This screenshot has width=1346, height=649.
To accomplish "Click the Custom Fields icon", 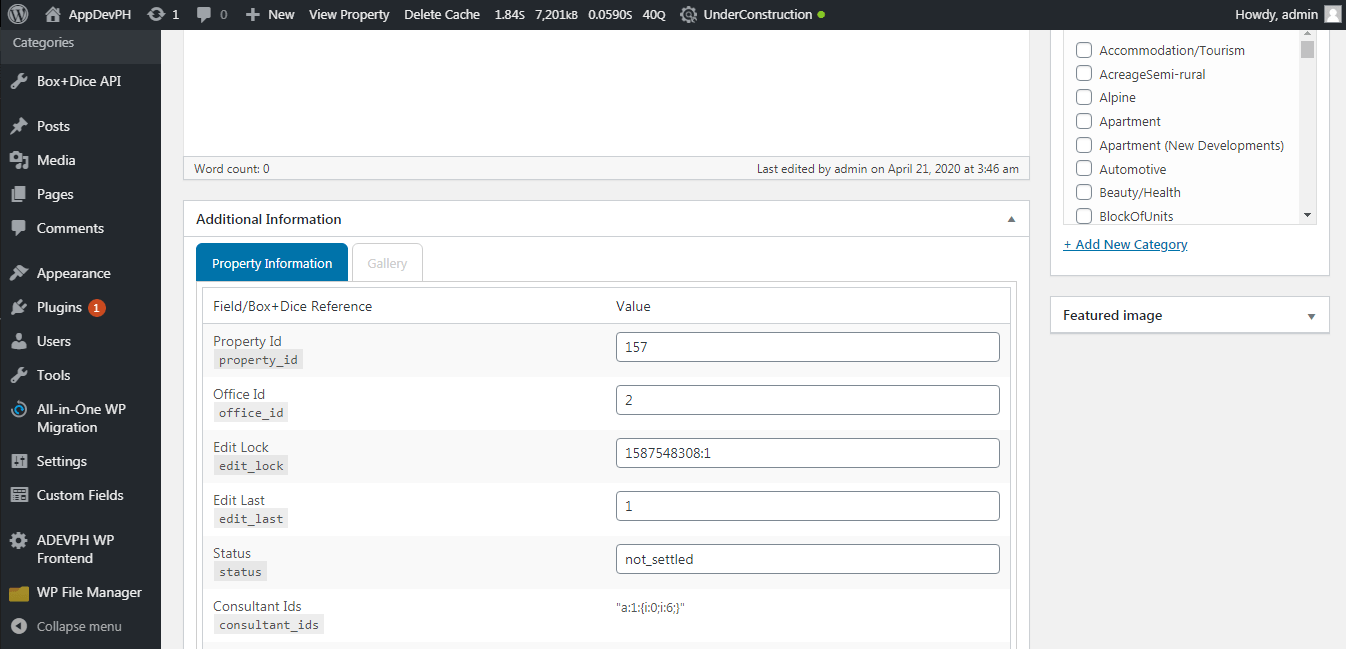I will (19, 495).
